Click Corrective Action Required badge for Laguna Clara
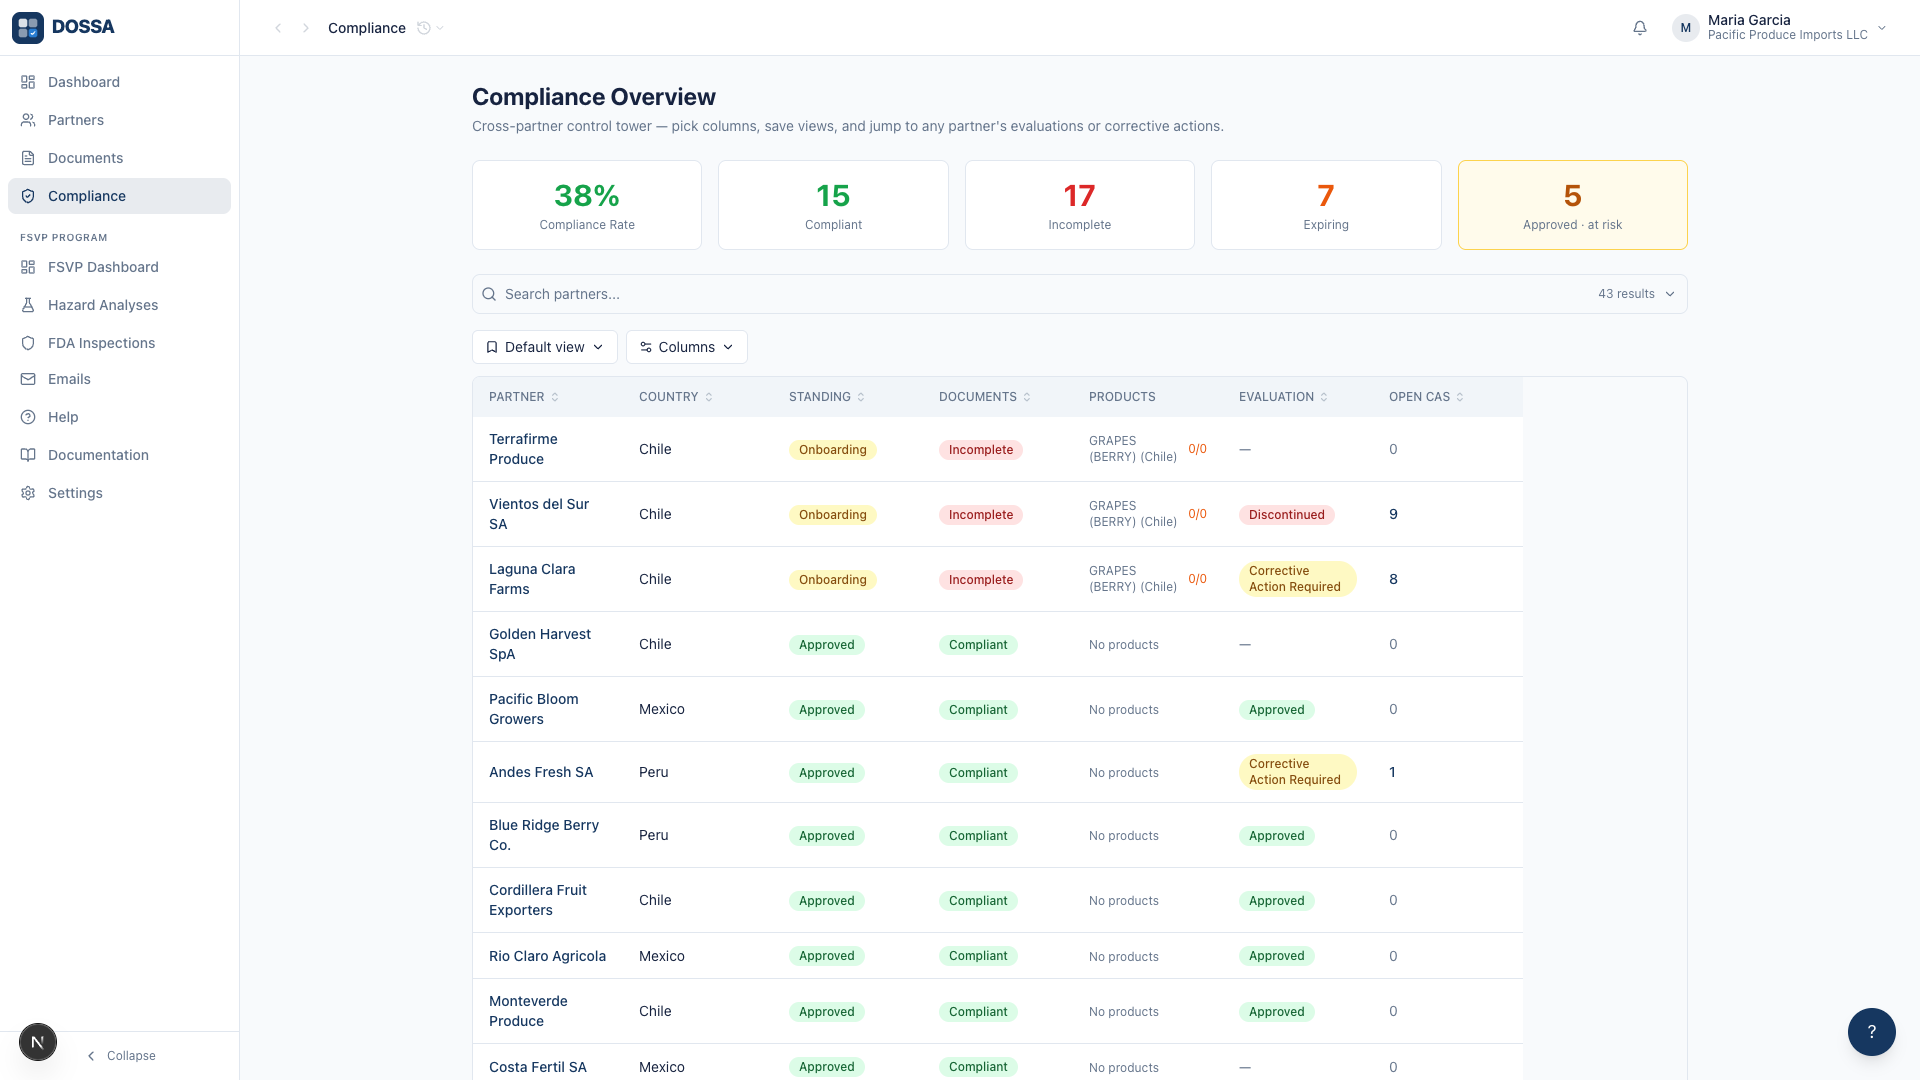The image size is (1920, 1080). tap(1297, 579)
